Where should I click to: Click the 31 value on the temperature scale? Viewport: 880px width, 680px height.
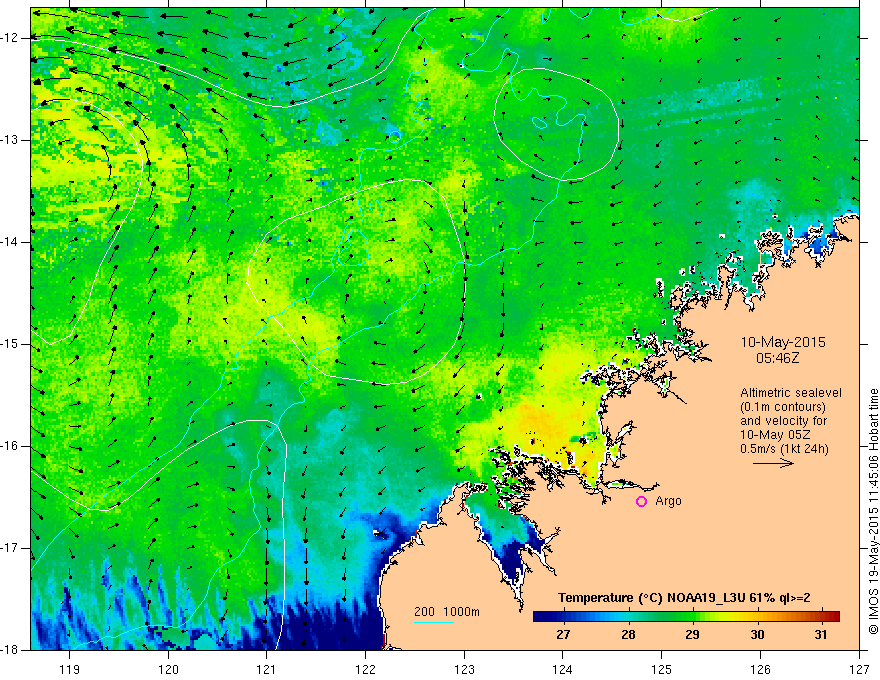tap(821, 635)
